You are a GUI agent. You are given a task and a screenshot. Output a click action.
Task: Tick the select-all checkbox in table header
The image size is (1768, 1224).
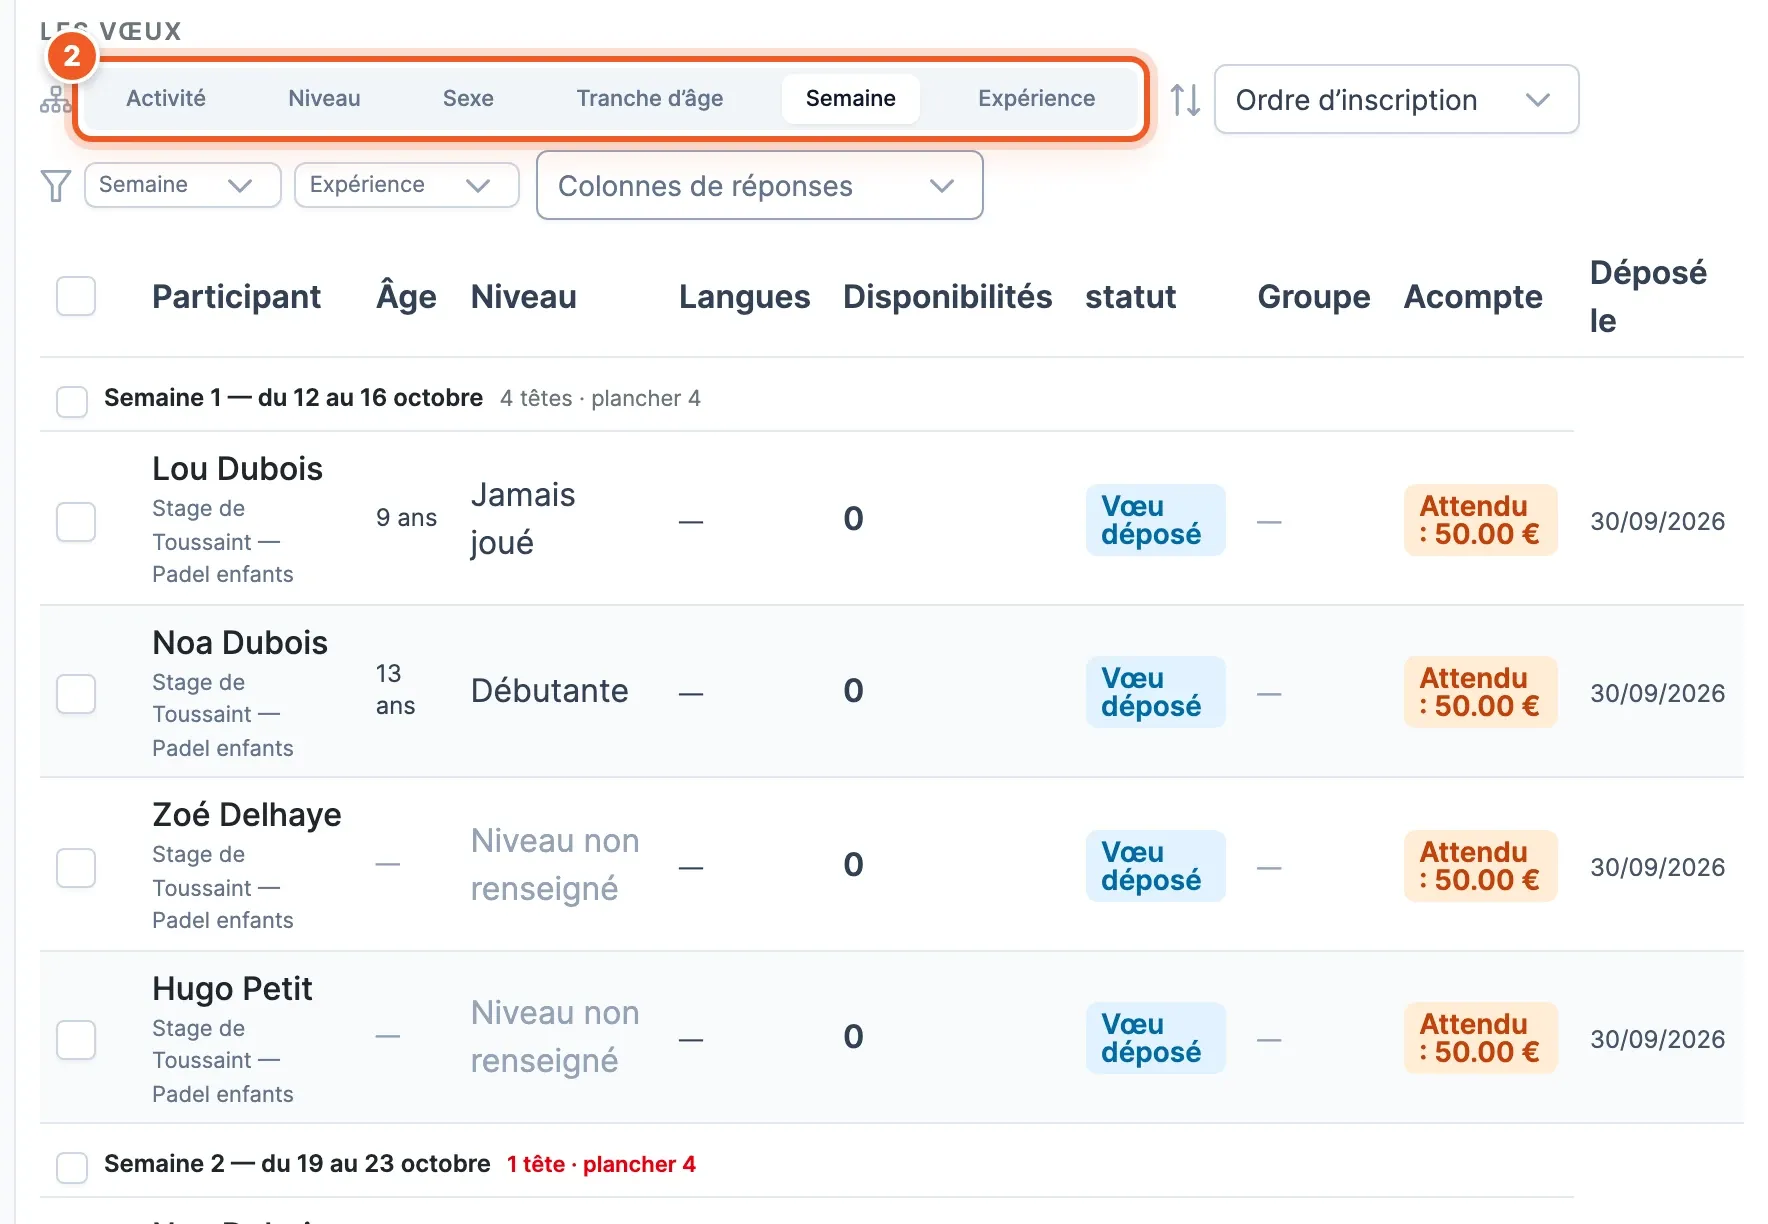click(x=76, y=296)
